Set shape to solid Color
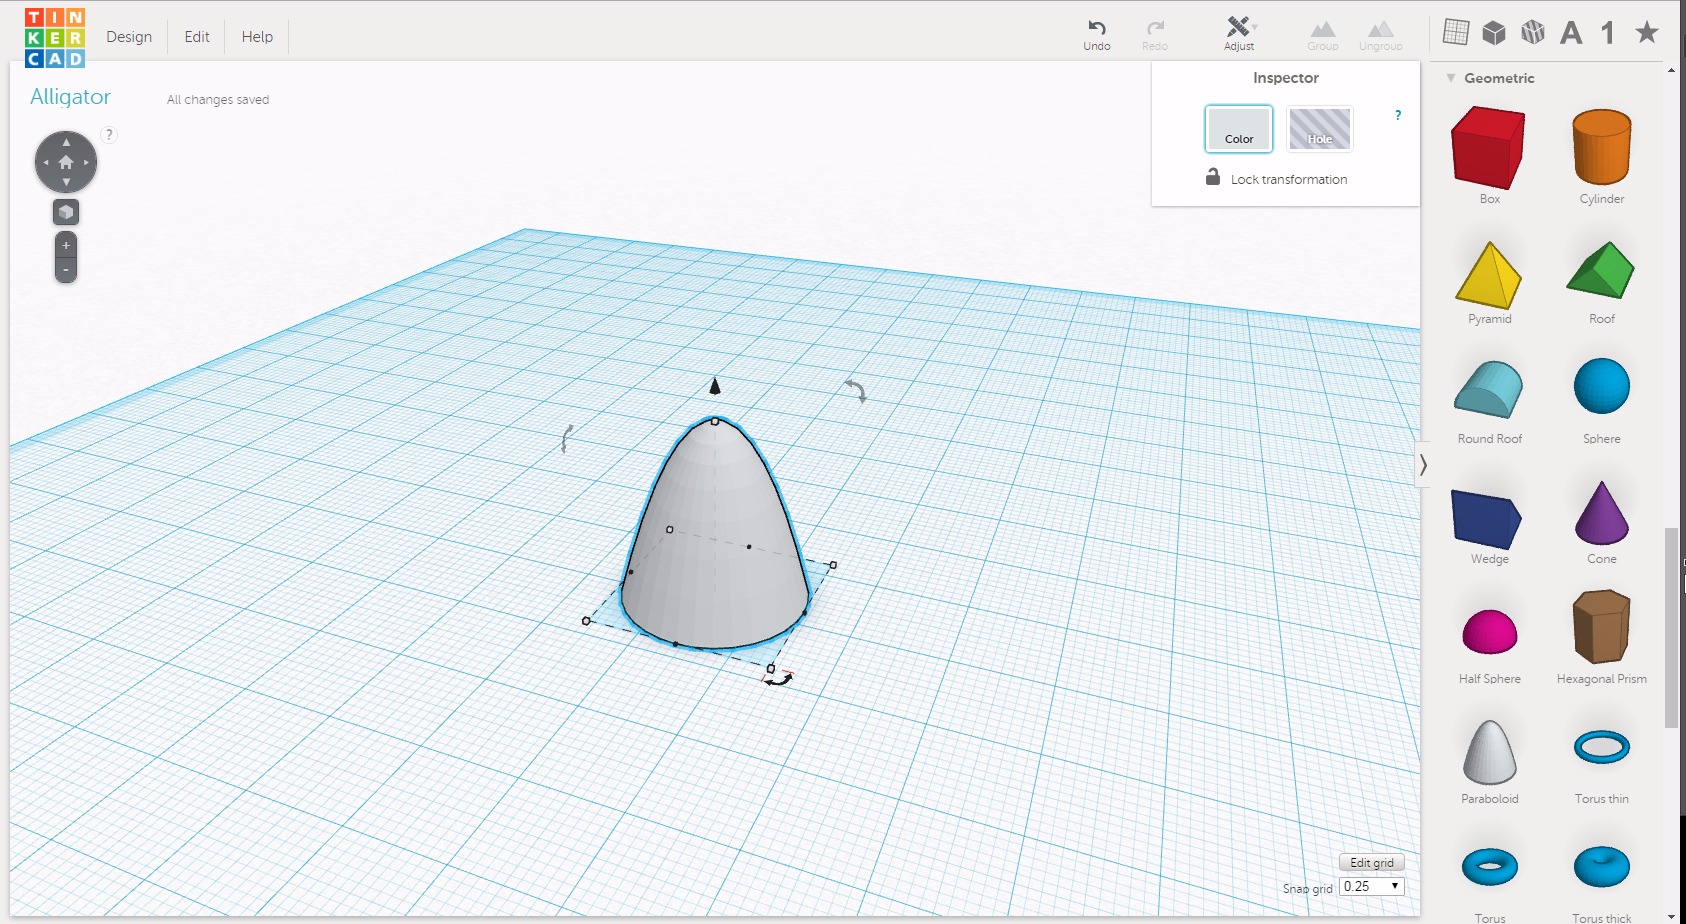 coord(1239,129)
